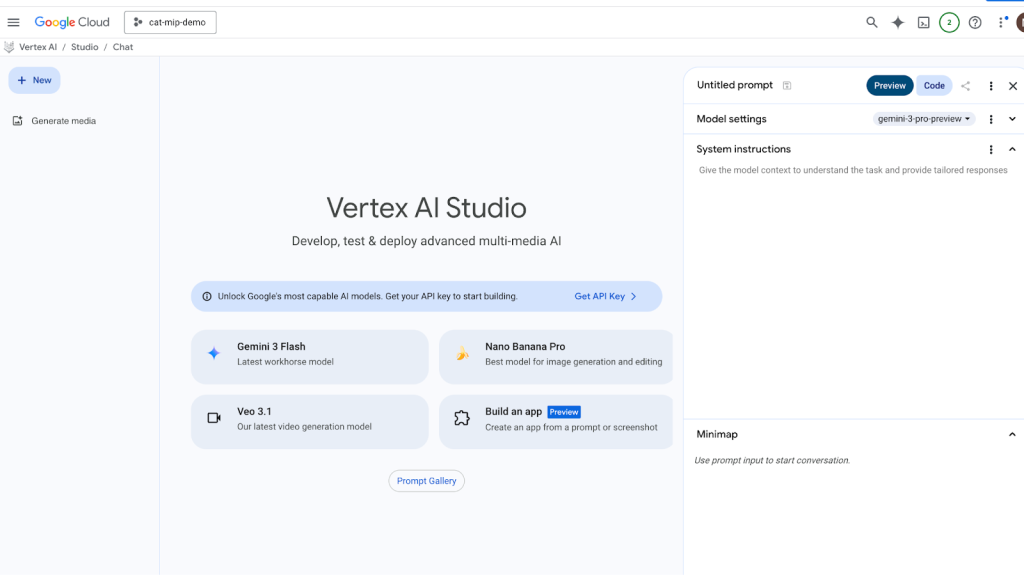This screenshot has height=575, width=1024.
Task: Open Gemini assistant sparkle icon
Action: (x=898, y=22)
